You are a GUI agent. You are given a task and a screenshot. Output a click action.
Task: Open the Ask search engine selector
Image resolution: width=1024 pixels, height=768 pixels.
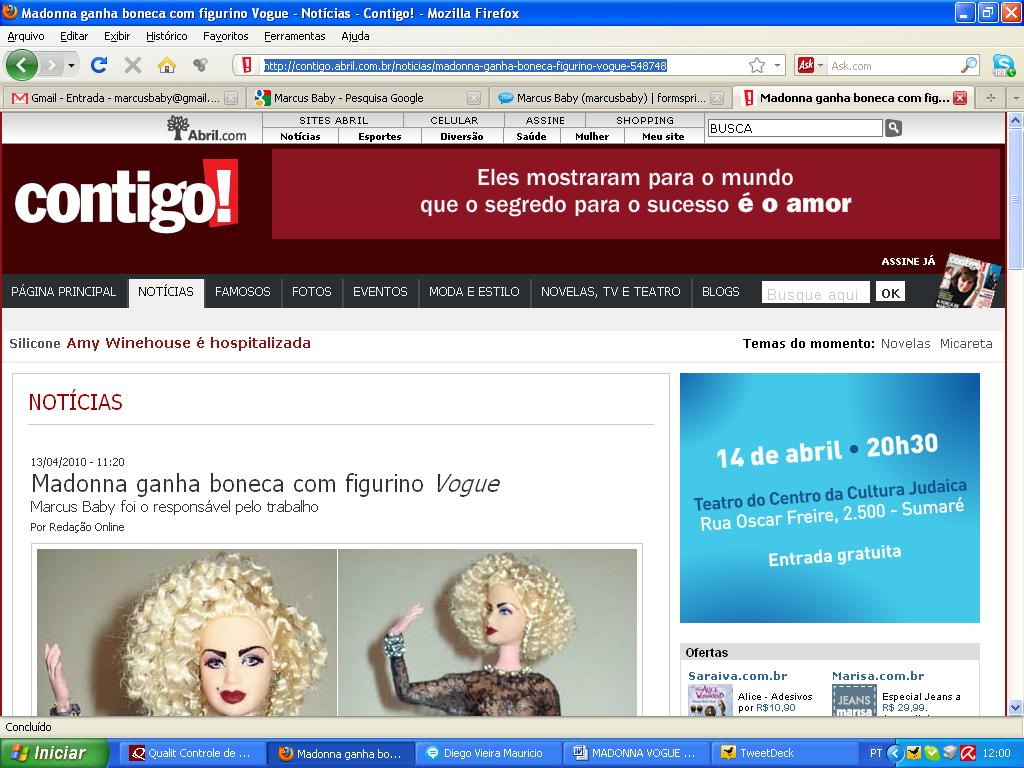click(810, 65)
